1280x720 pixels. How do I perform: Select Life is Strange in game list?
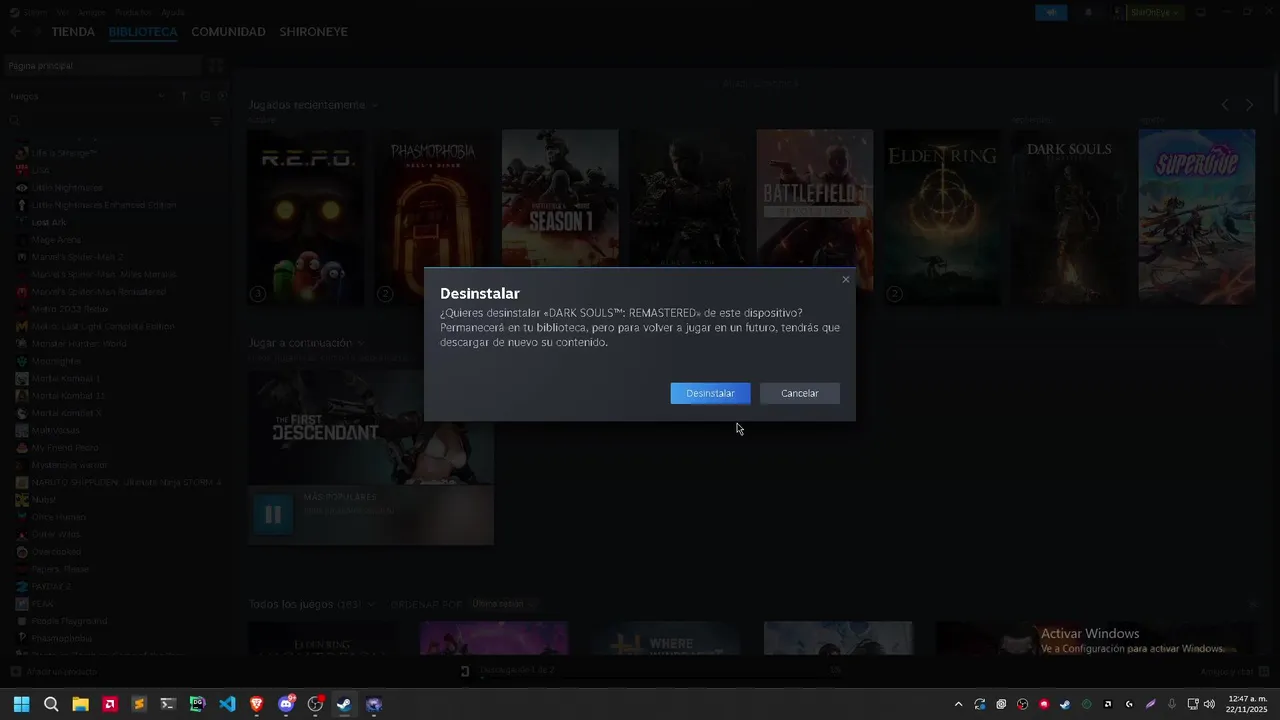click(63, 153)
